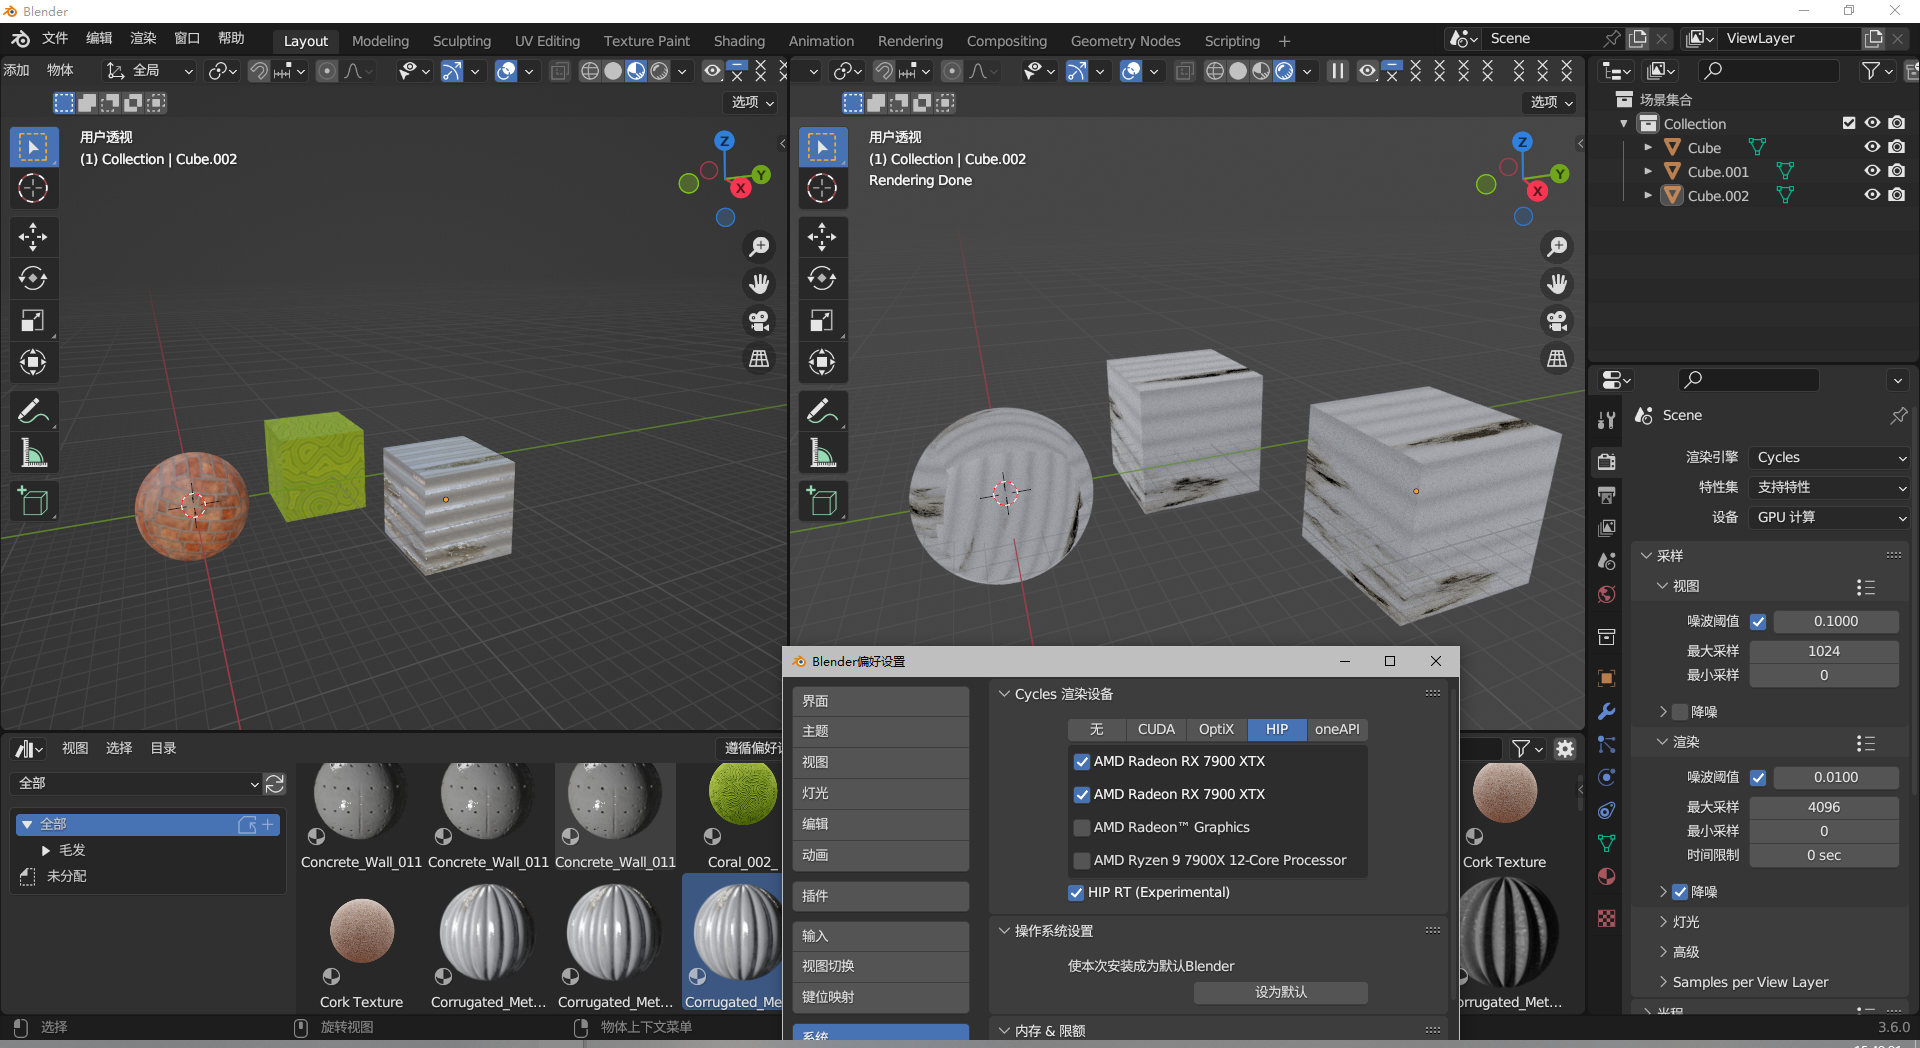Switch right viewport to rendered shading
1920x1048 pixels.
[x=1284, y=71]
